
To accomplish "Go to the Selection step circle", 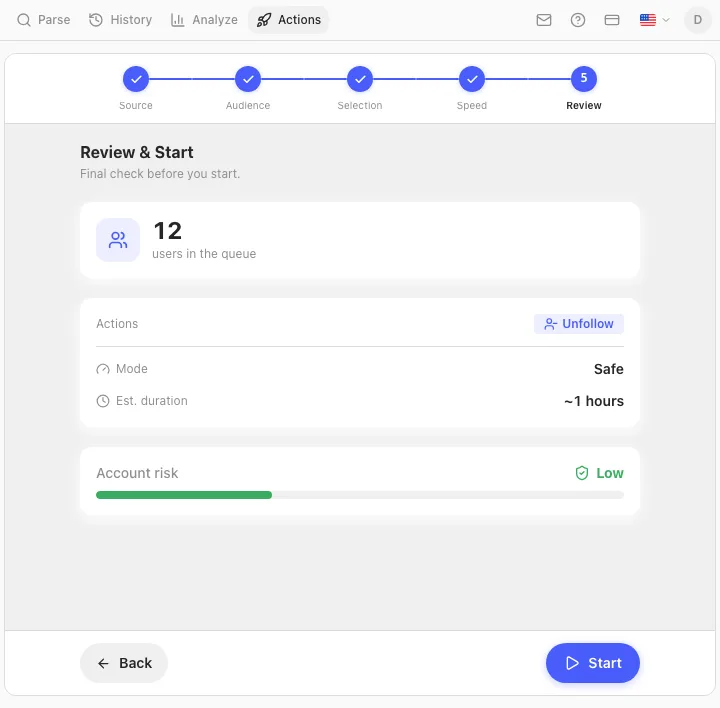I will [x=360, y=79].
